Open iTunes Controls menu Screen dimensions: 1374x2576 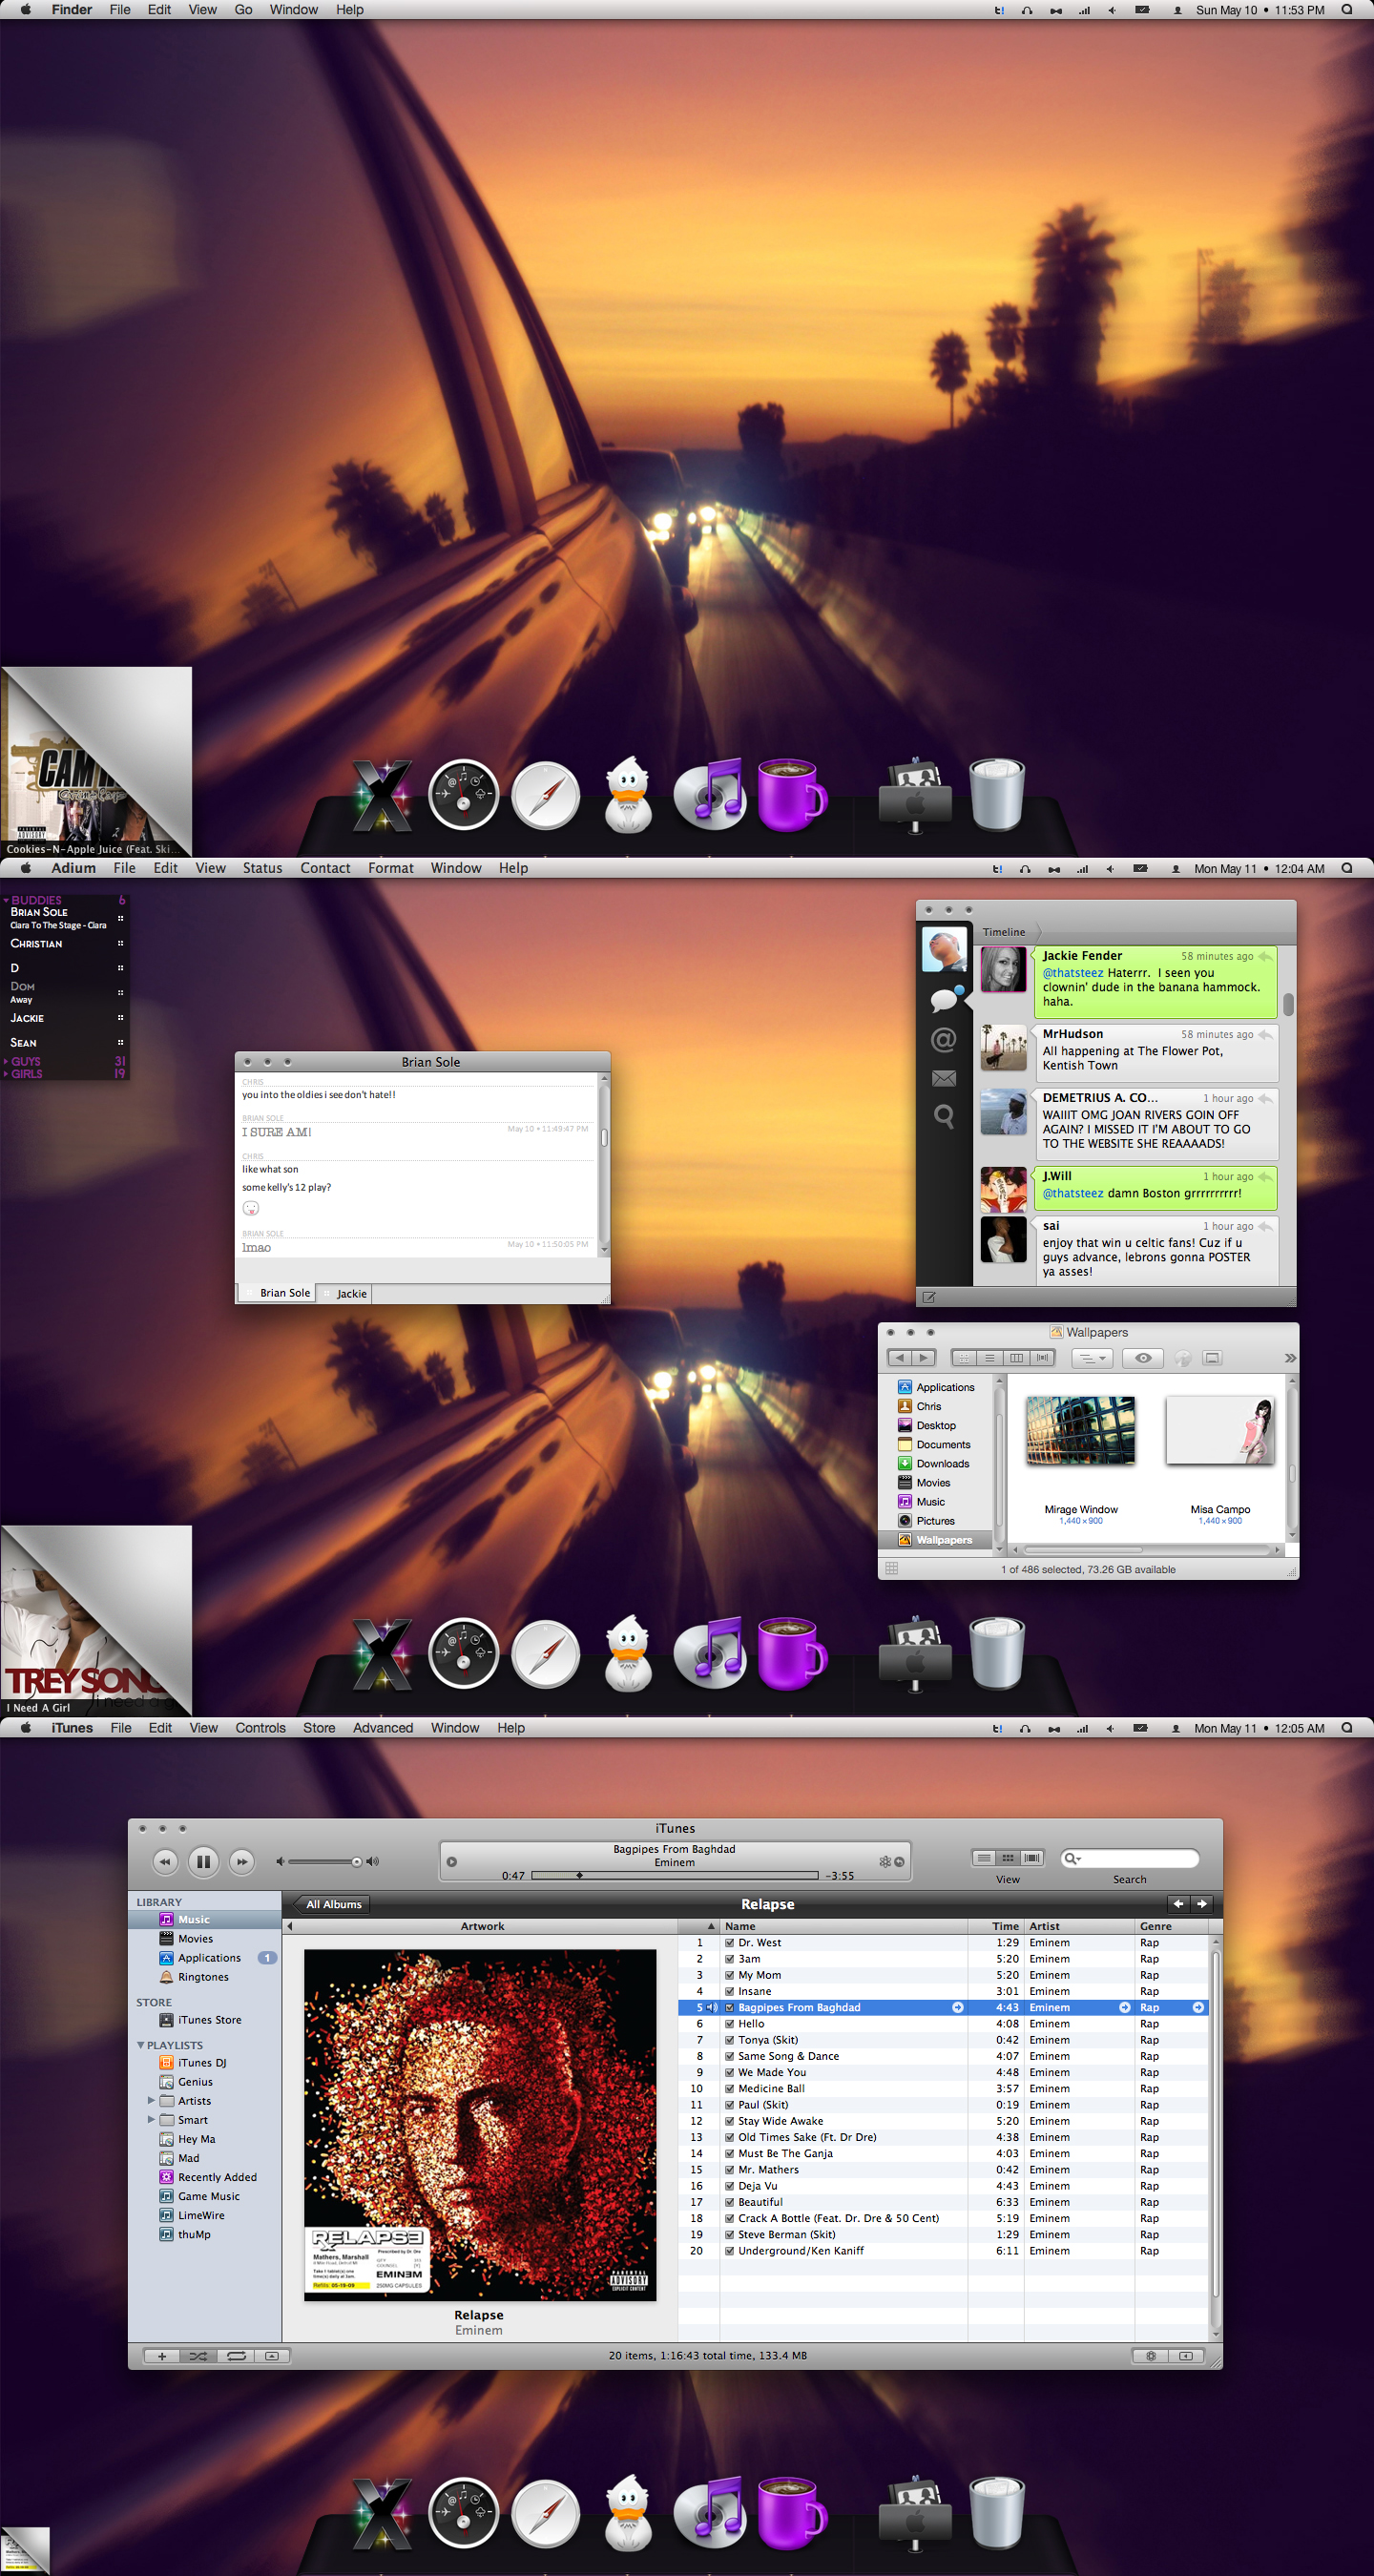(260, 1728)
